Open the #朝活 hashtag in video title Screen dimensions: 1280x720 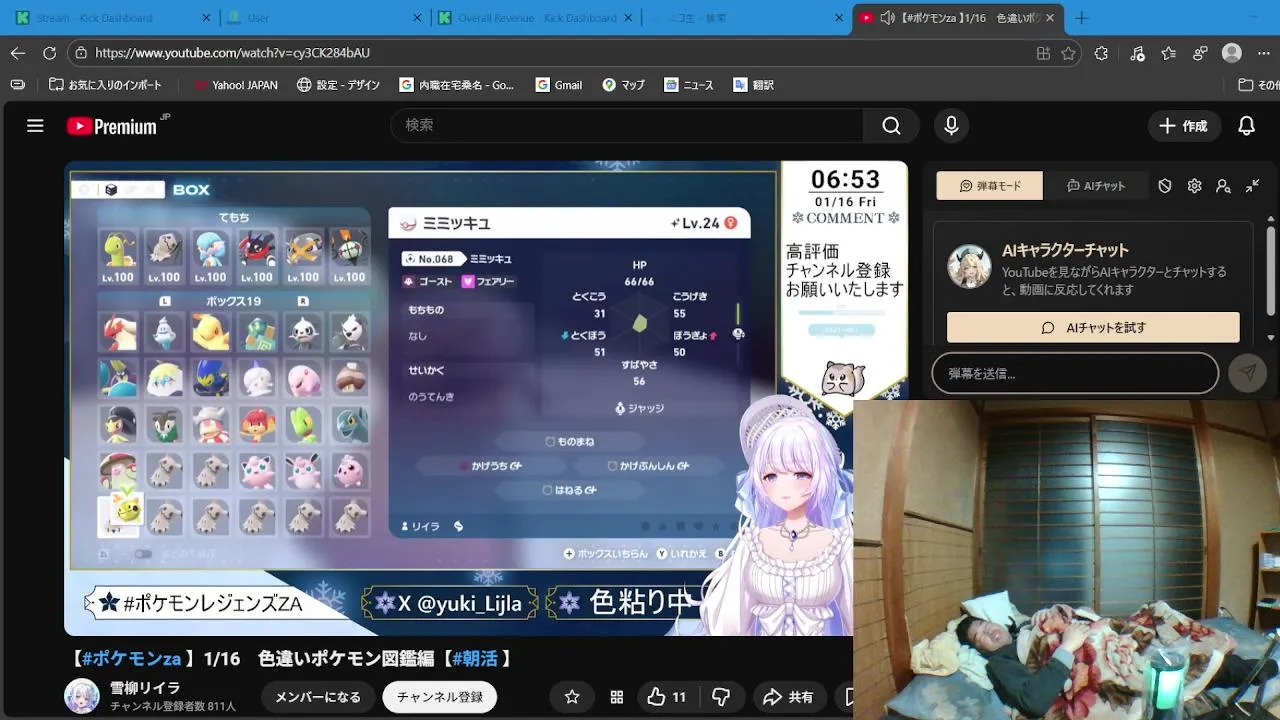(475, 658)
